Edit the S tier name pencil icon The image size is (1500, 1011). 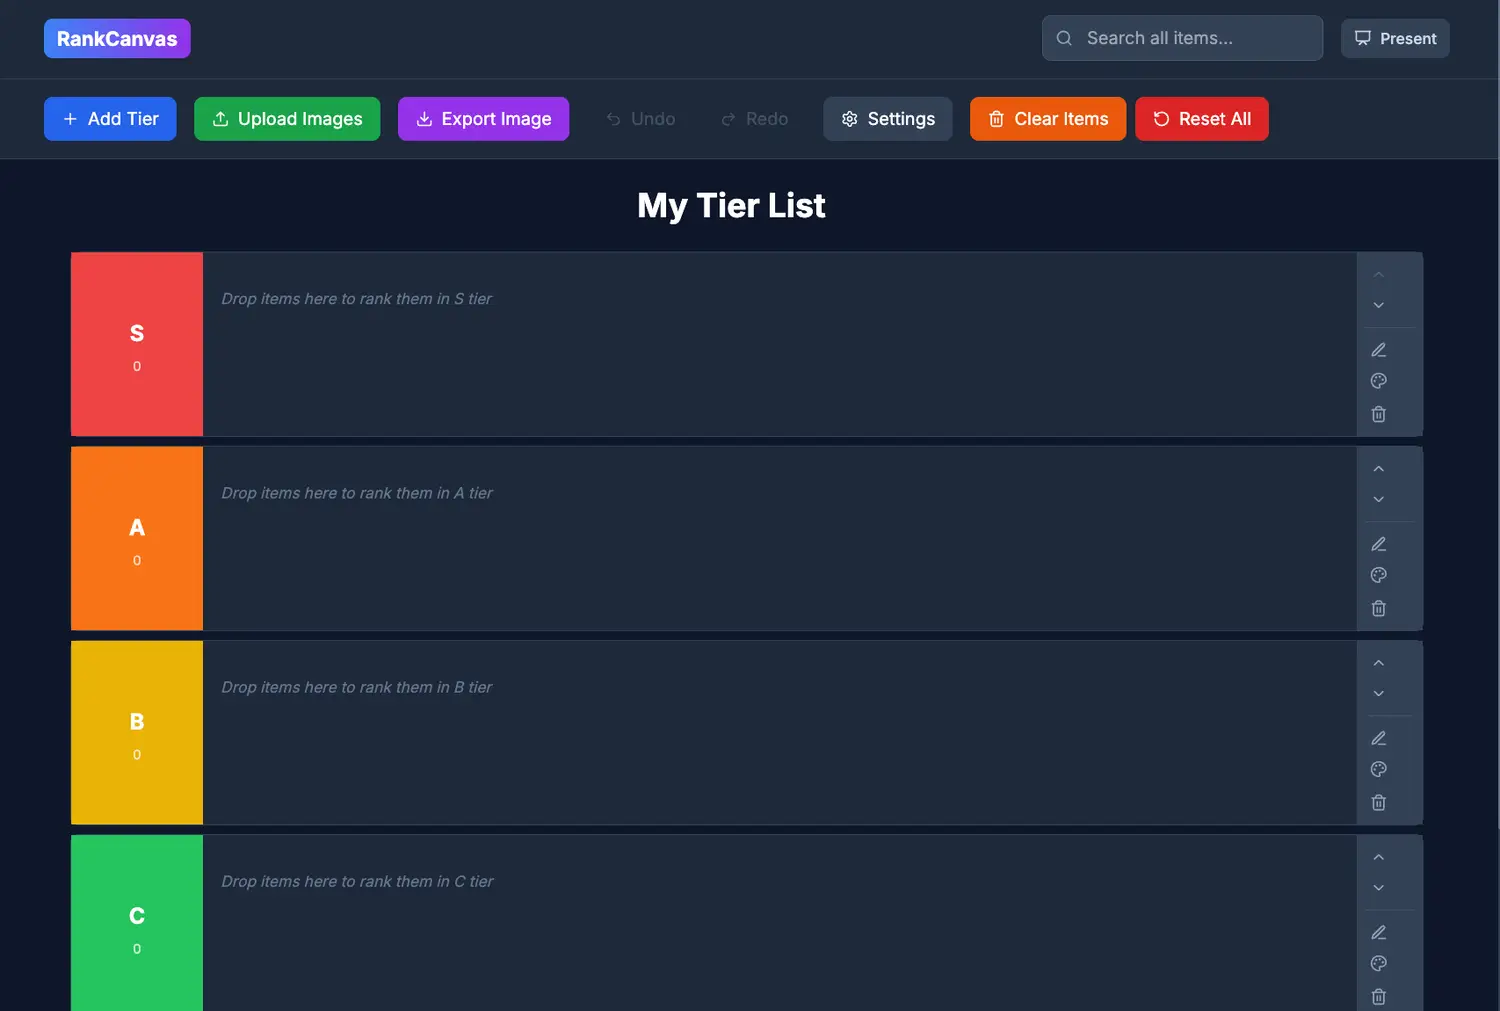[x=1378, y=350]
